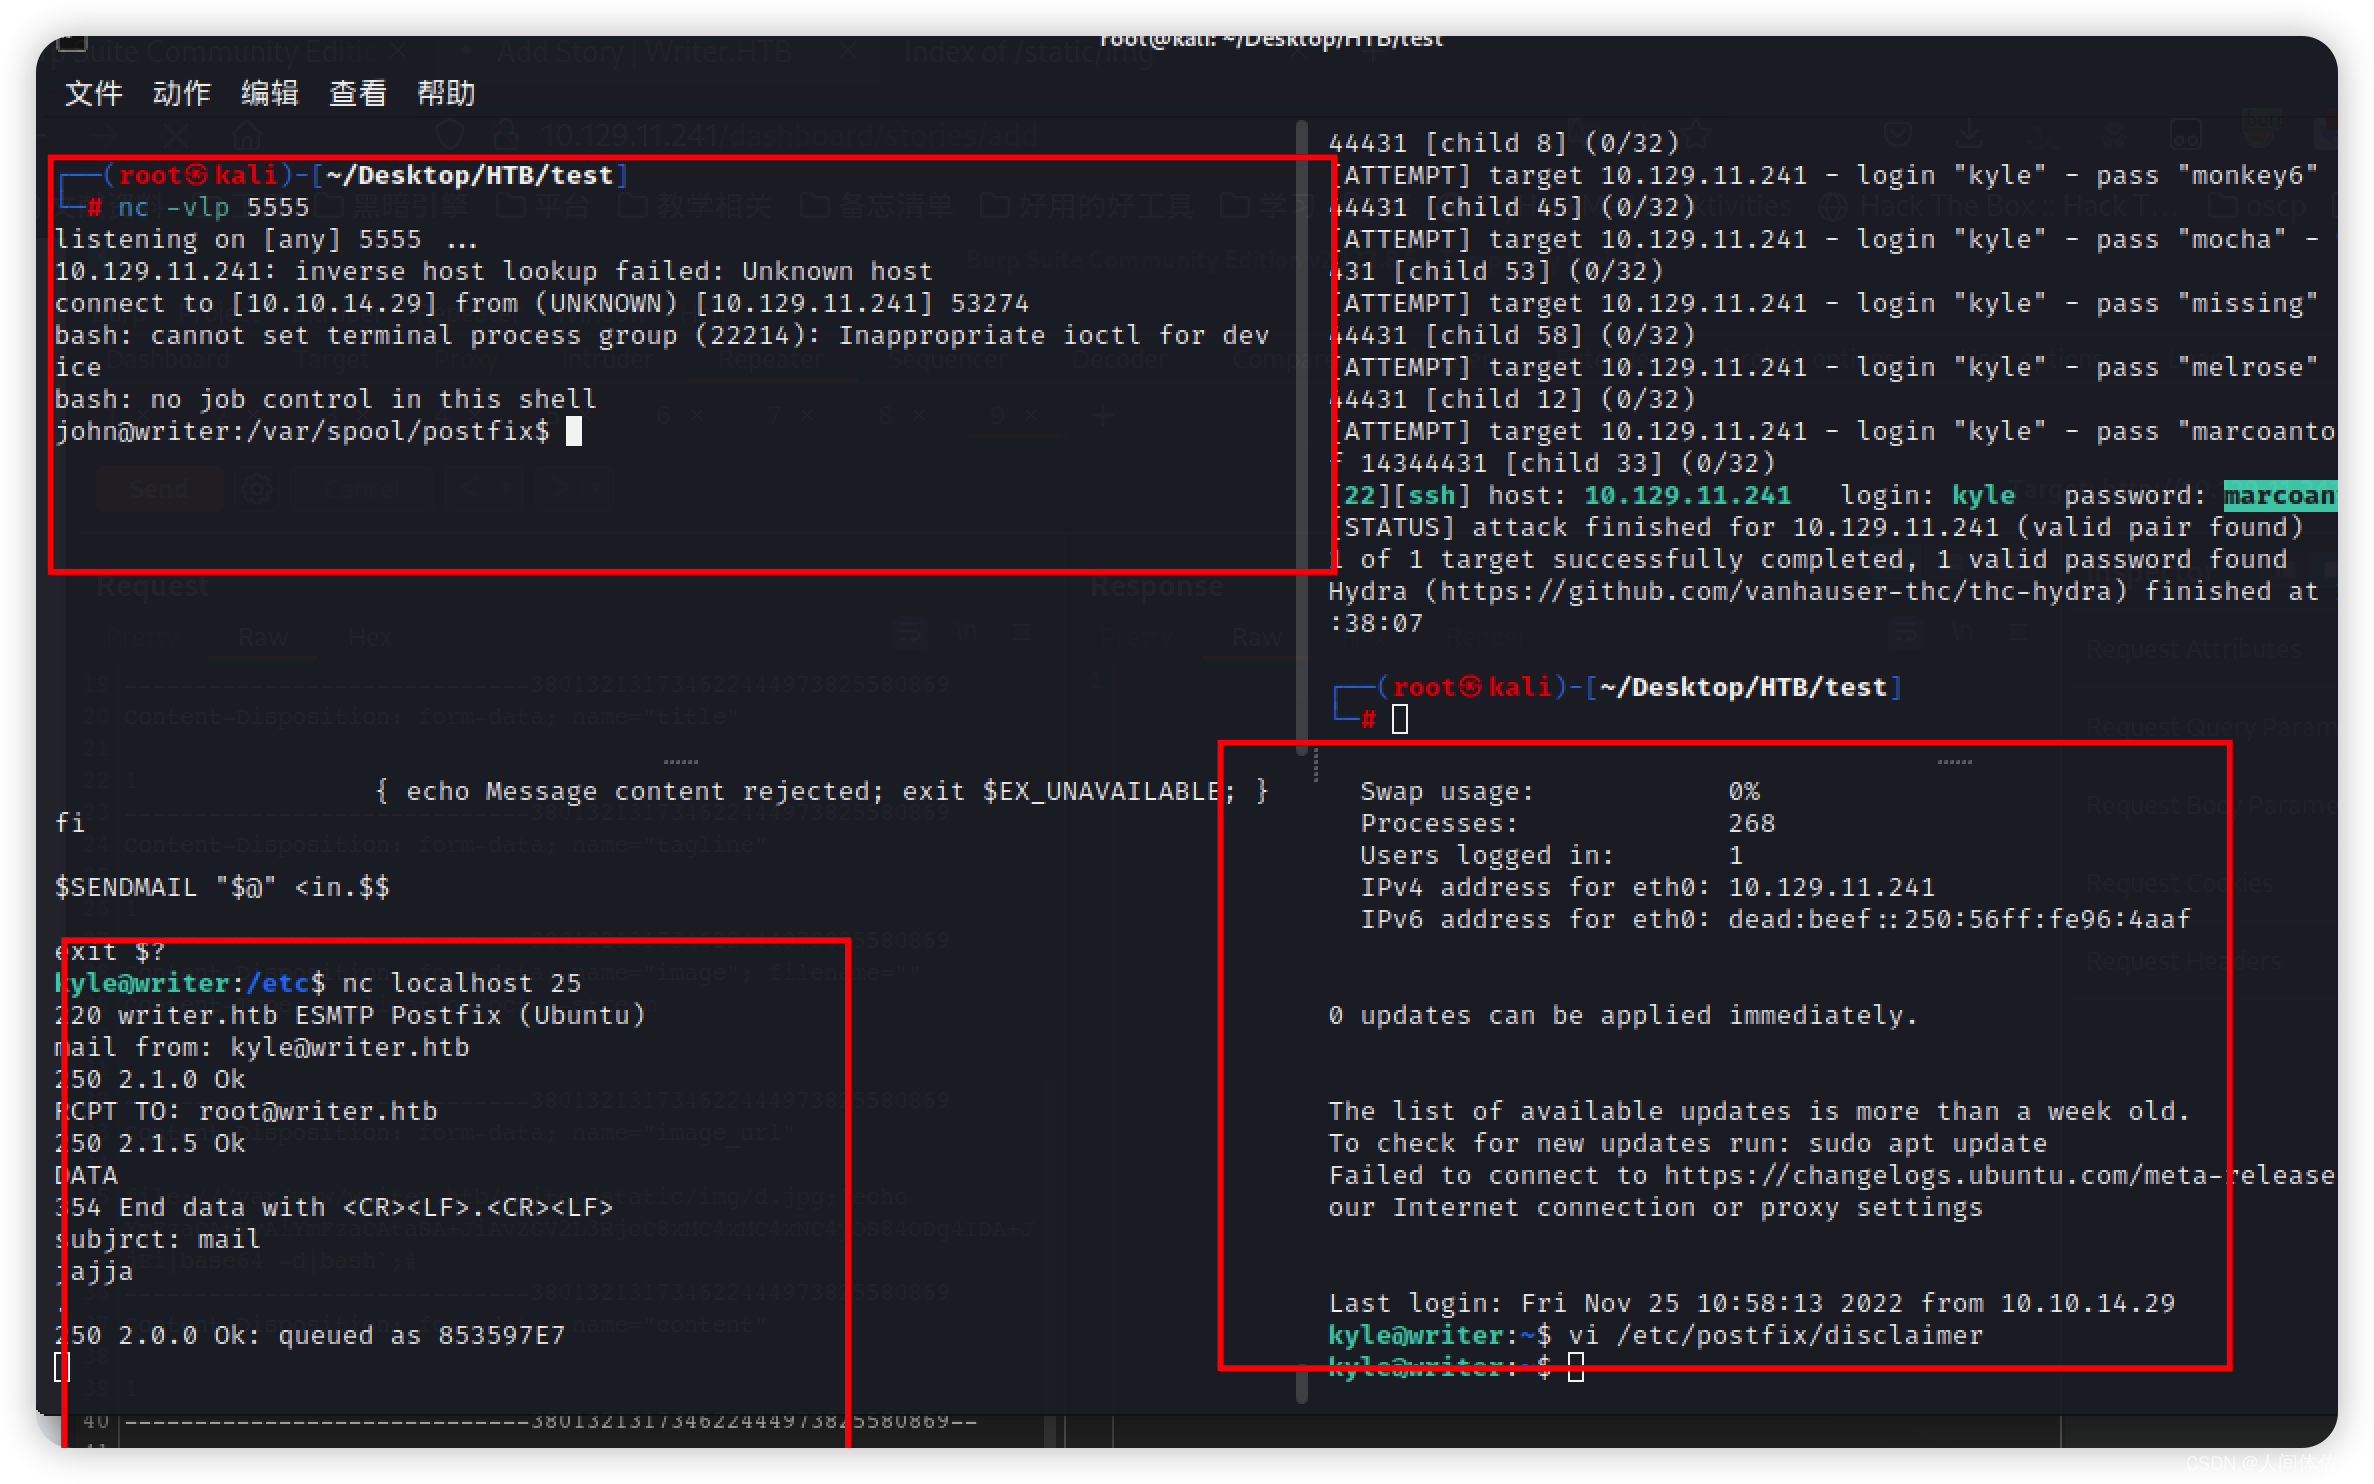Click the '$SENDMAIL "$@" <in.$$' line

tap(221, 887)
